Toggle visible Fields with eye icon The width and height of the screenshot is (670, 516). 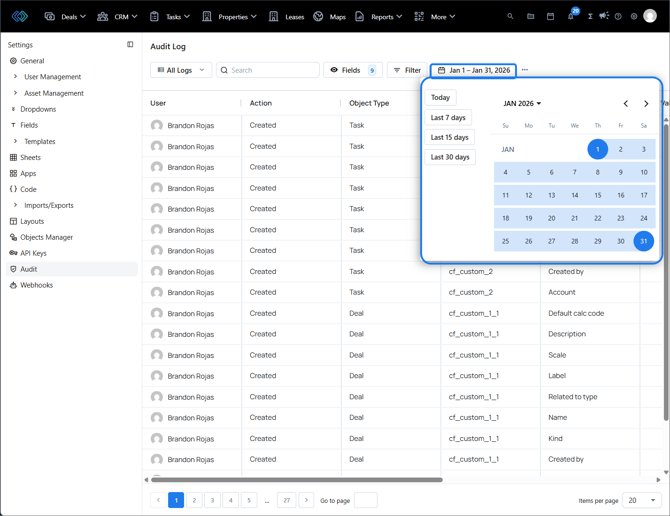[x=353, y=70]
